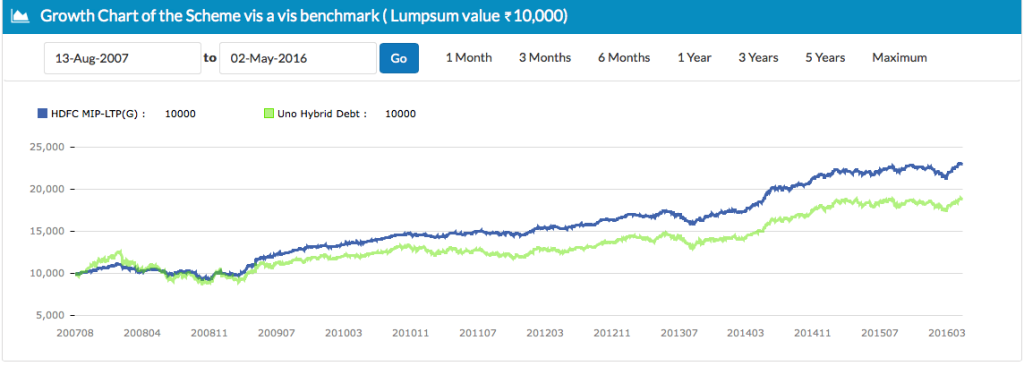Click the 20,000 y-axis label
This screenshot has width=1024, height=366.
[x=48, y=189]
